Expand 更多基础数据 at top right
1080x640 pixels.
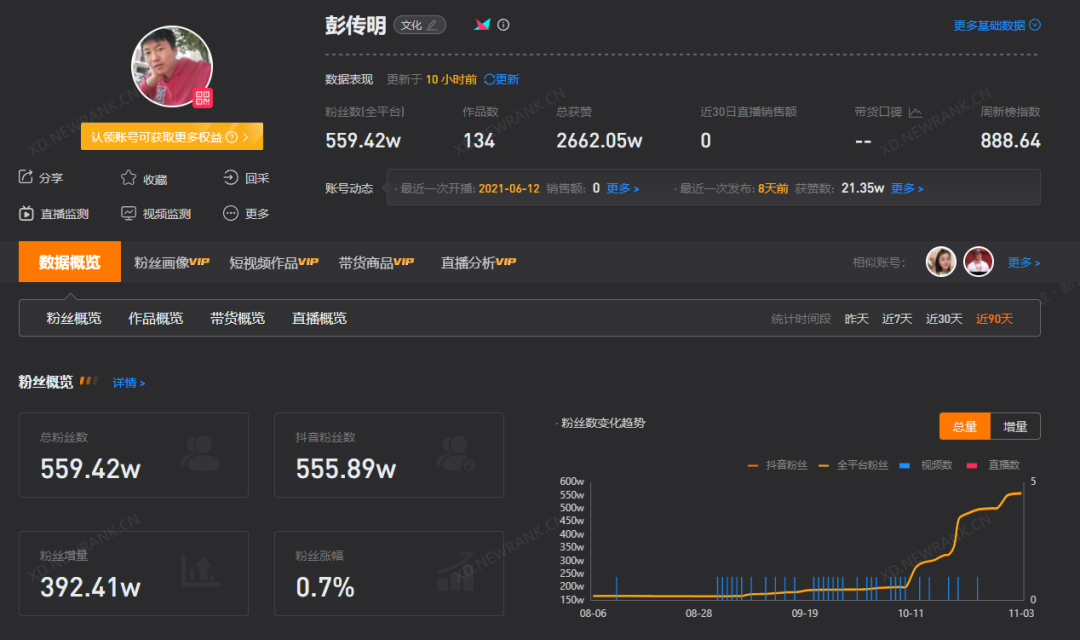click(x=997, y=25)
